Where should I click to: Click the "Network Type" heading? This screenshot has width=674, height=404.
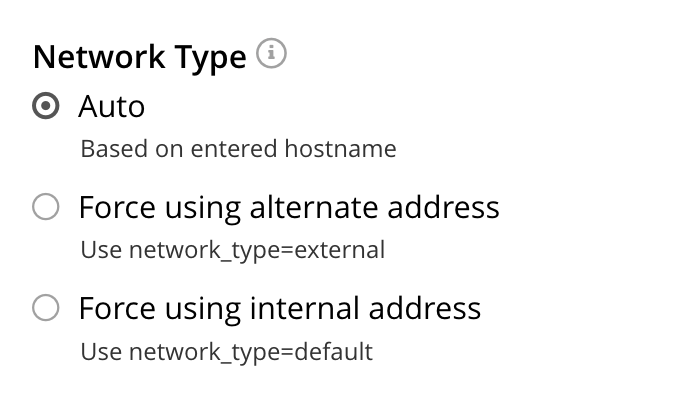(x=139, y=57)
